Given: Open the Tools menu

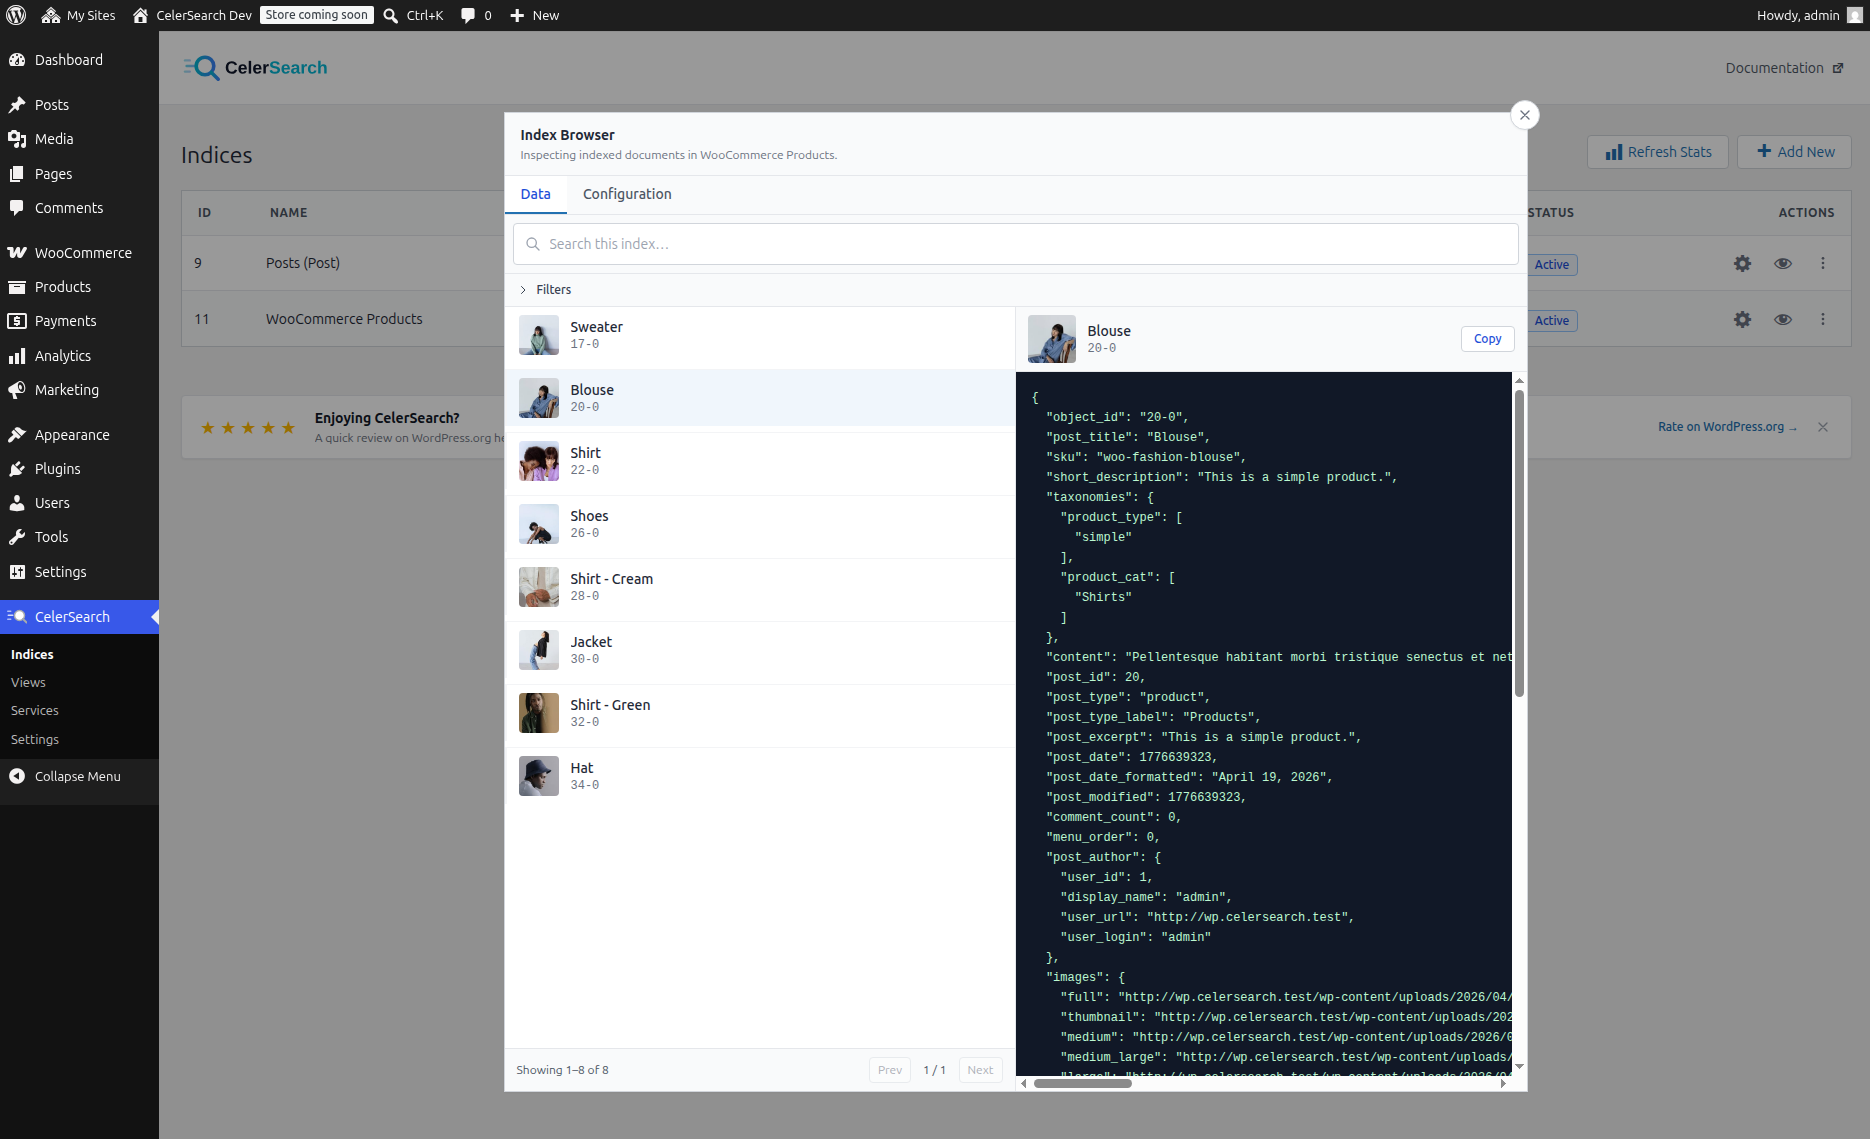Looking at the screenshot, I should click(79, 537).
